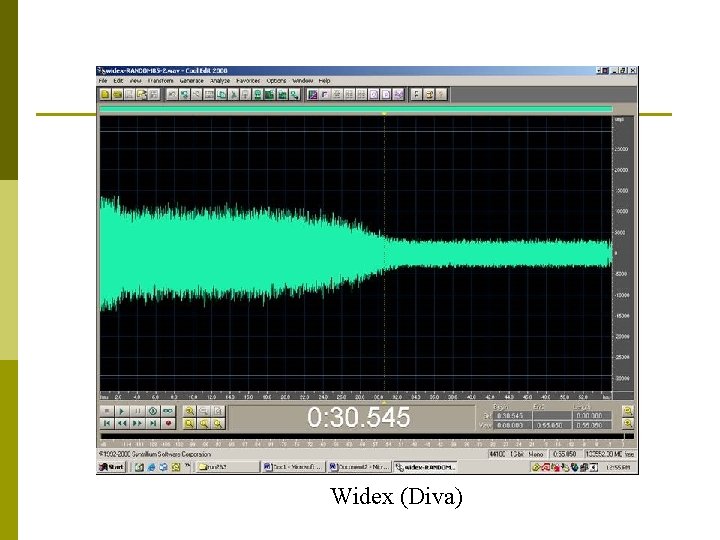Image resolution: width=720 pixels, height=540 pixels.
Task: Click the Pause transport button
Action: [x=137, y=411]
